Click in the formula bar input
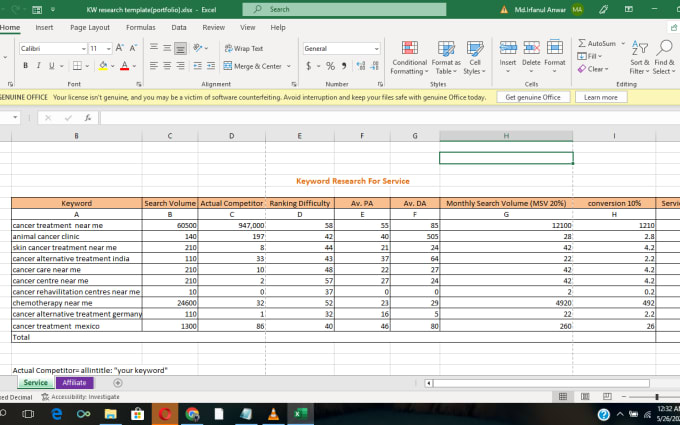 (389, 118)
